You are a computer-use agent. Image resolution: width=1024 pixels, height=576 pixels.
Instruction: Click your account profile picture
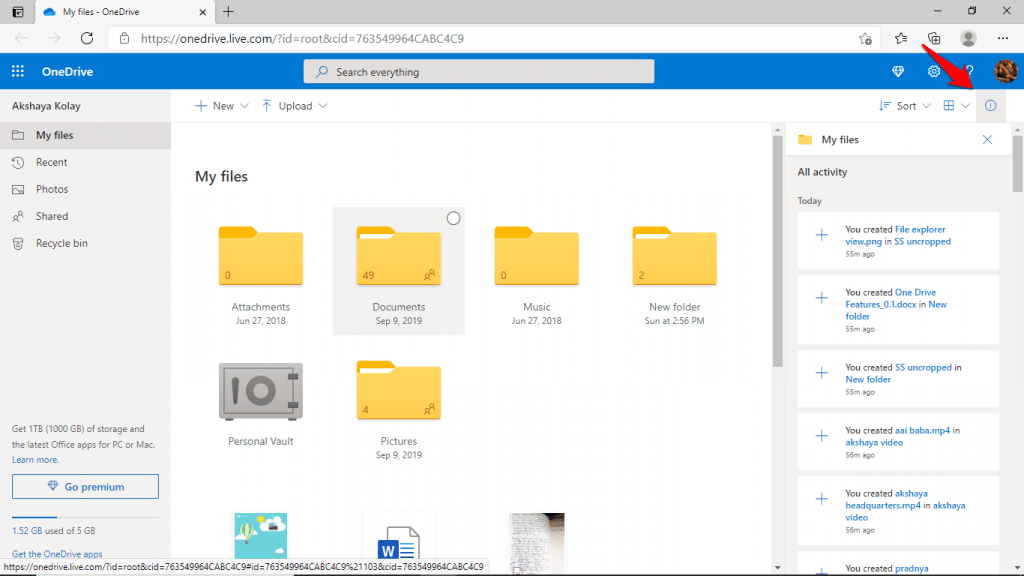(x=1005, y=71)
